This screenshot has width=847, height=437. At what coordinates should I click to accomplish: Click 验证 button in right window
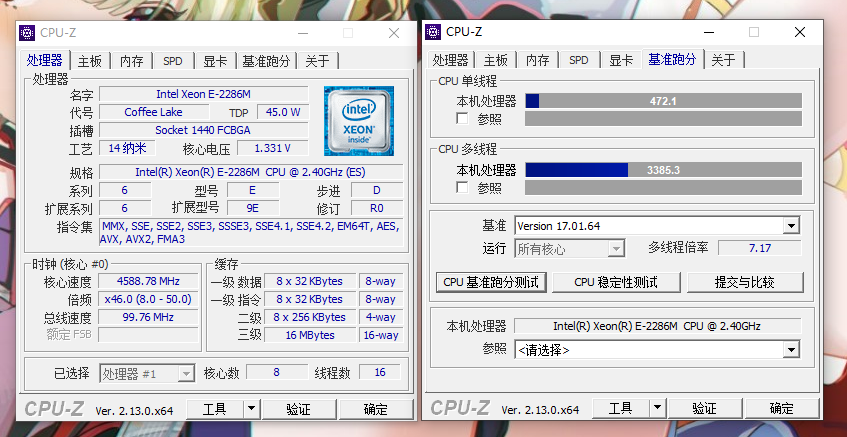point(705,408)
